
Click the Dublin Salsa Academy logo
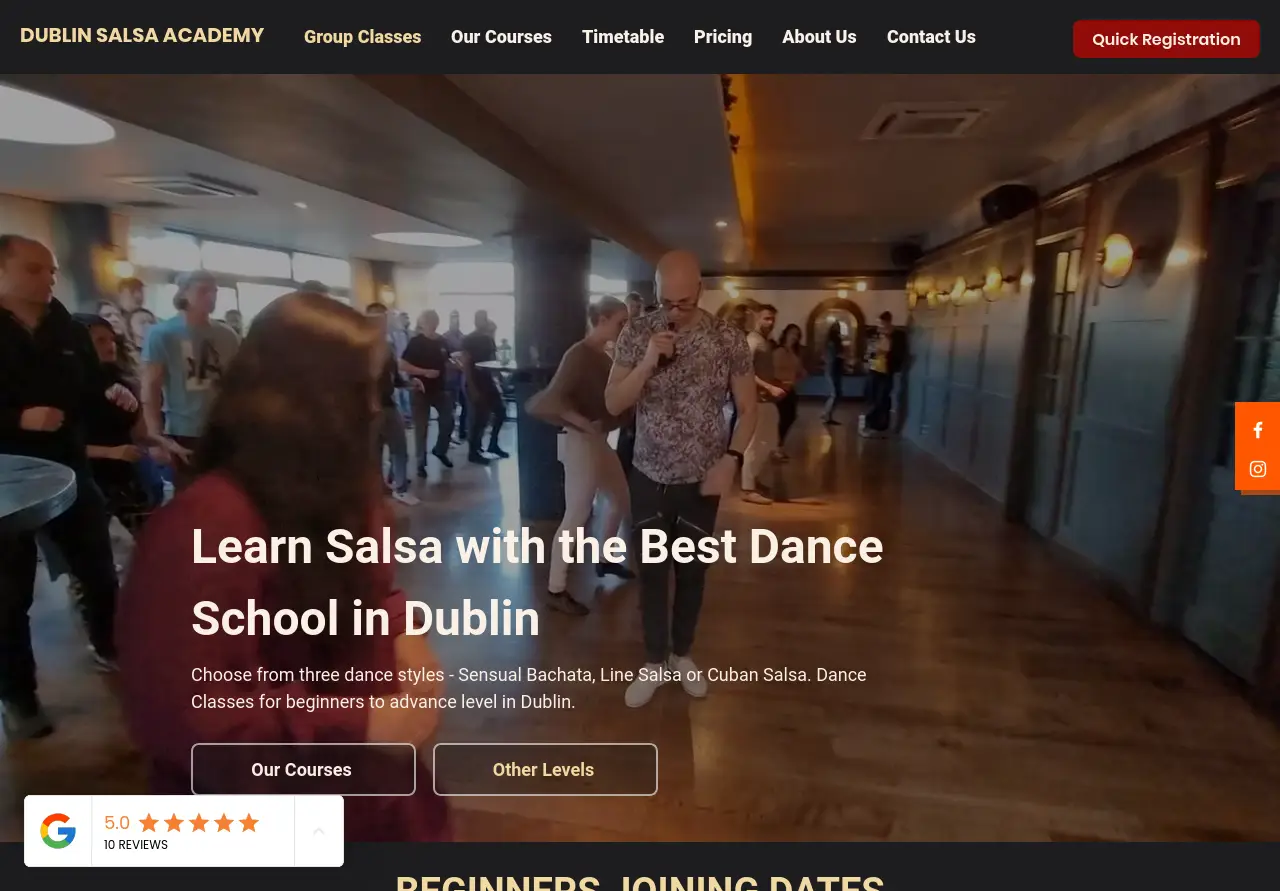pyautogui.click(x=141, y=35)
